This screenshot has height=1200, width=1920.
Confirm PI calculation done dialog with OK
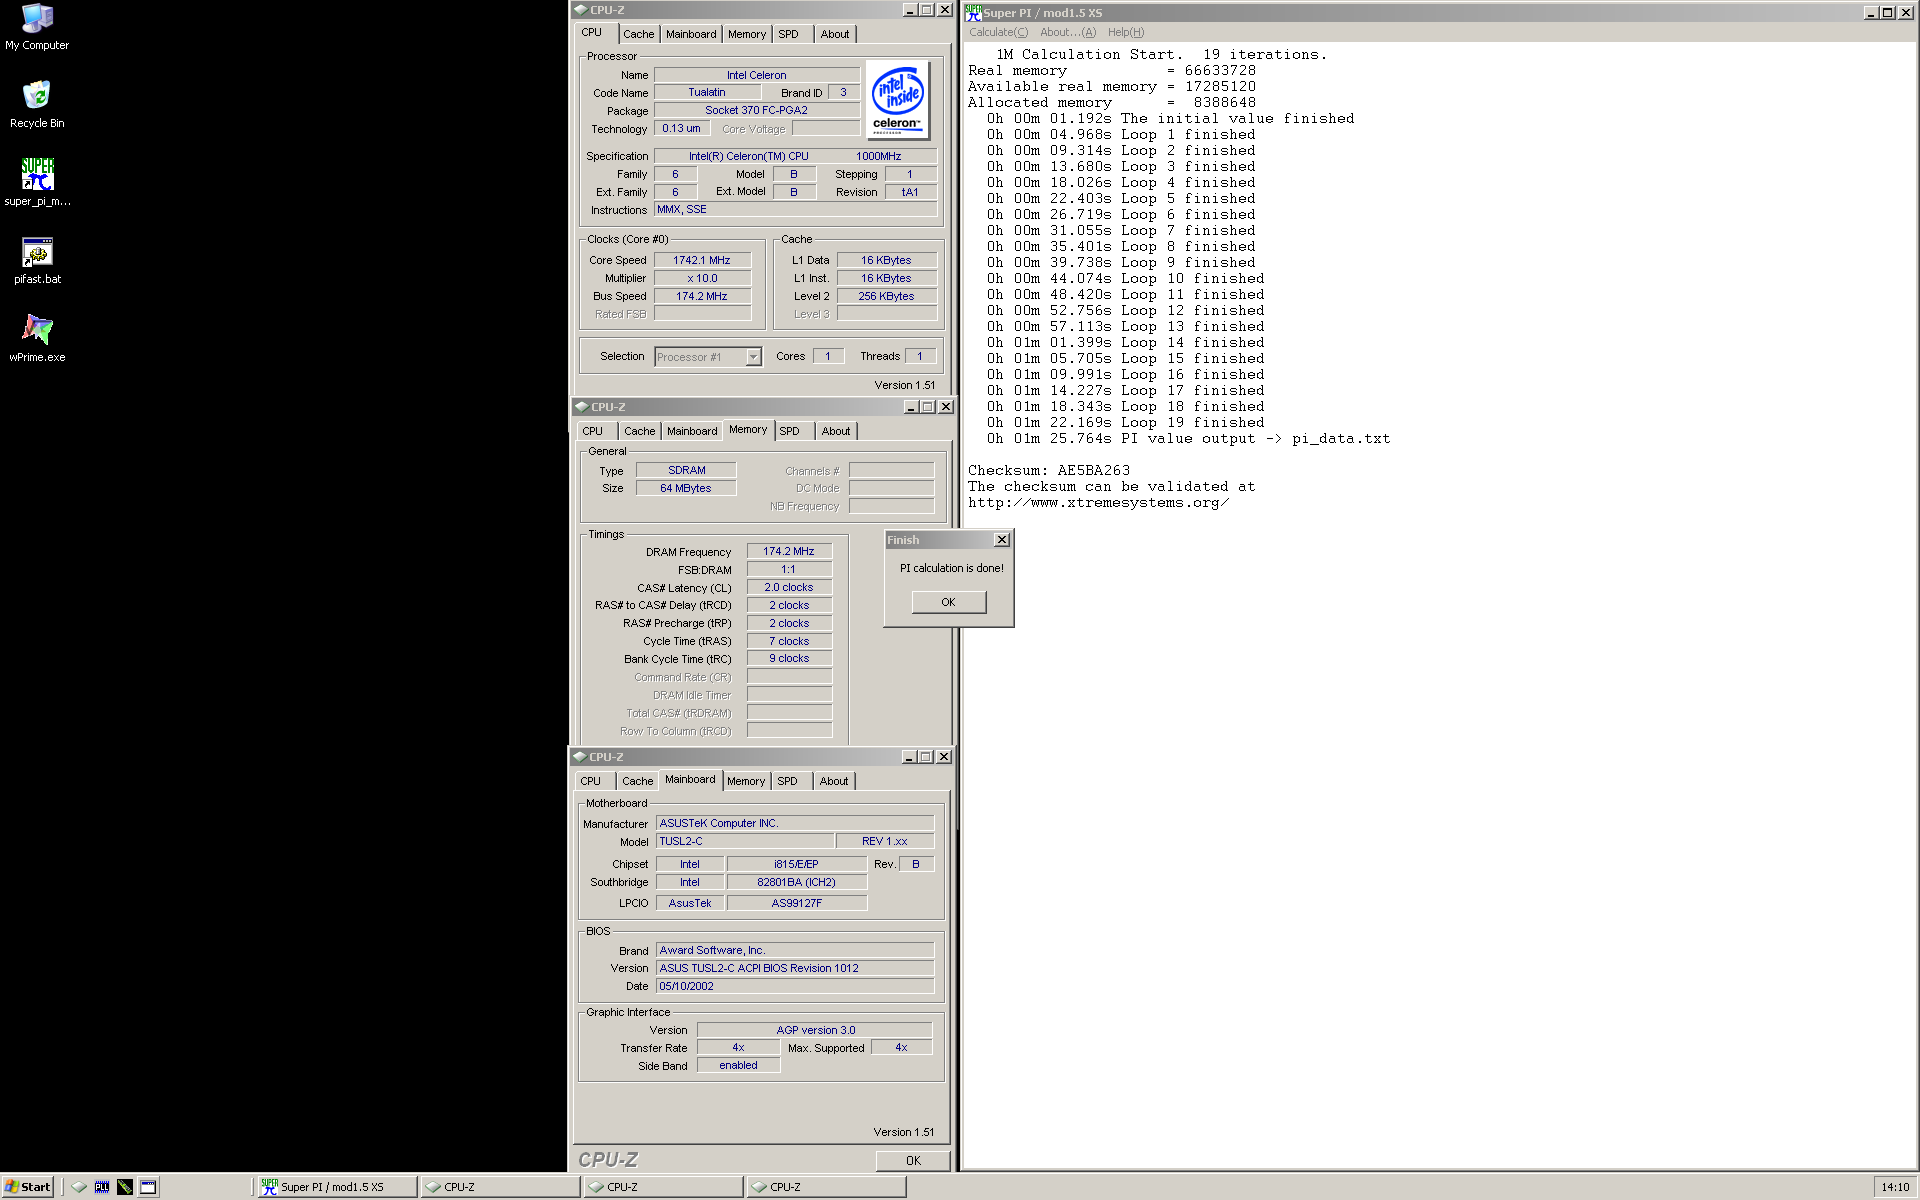point(948,602)
